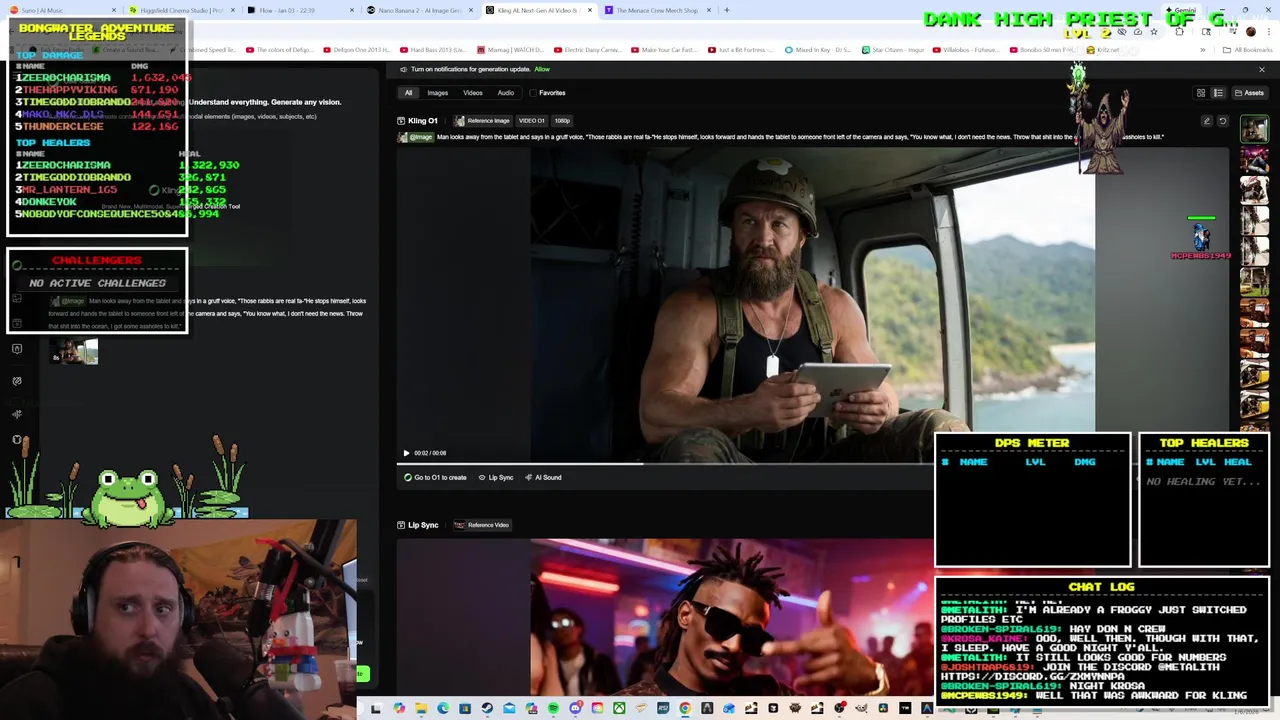Open Microsoft Edge from the taskbar

point(443,709)
